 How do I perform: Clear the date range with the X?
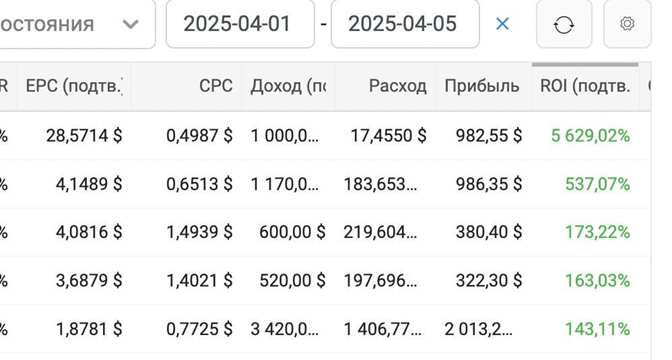[502, 24]
